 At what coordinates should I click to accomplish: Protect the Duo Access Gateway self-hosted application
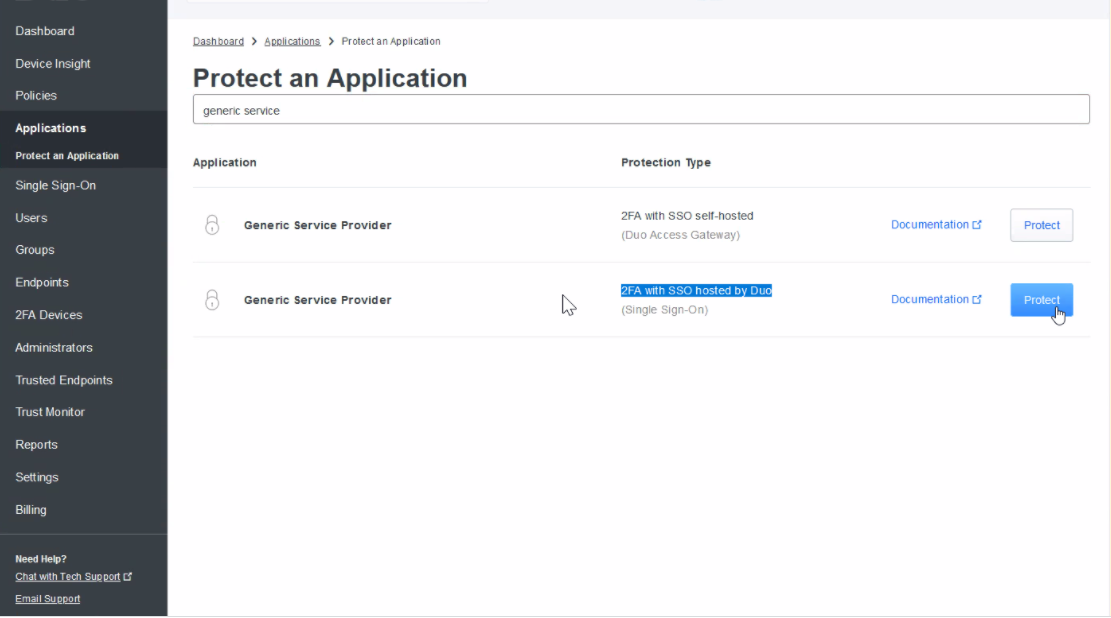[1041, 225]
